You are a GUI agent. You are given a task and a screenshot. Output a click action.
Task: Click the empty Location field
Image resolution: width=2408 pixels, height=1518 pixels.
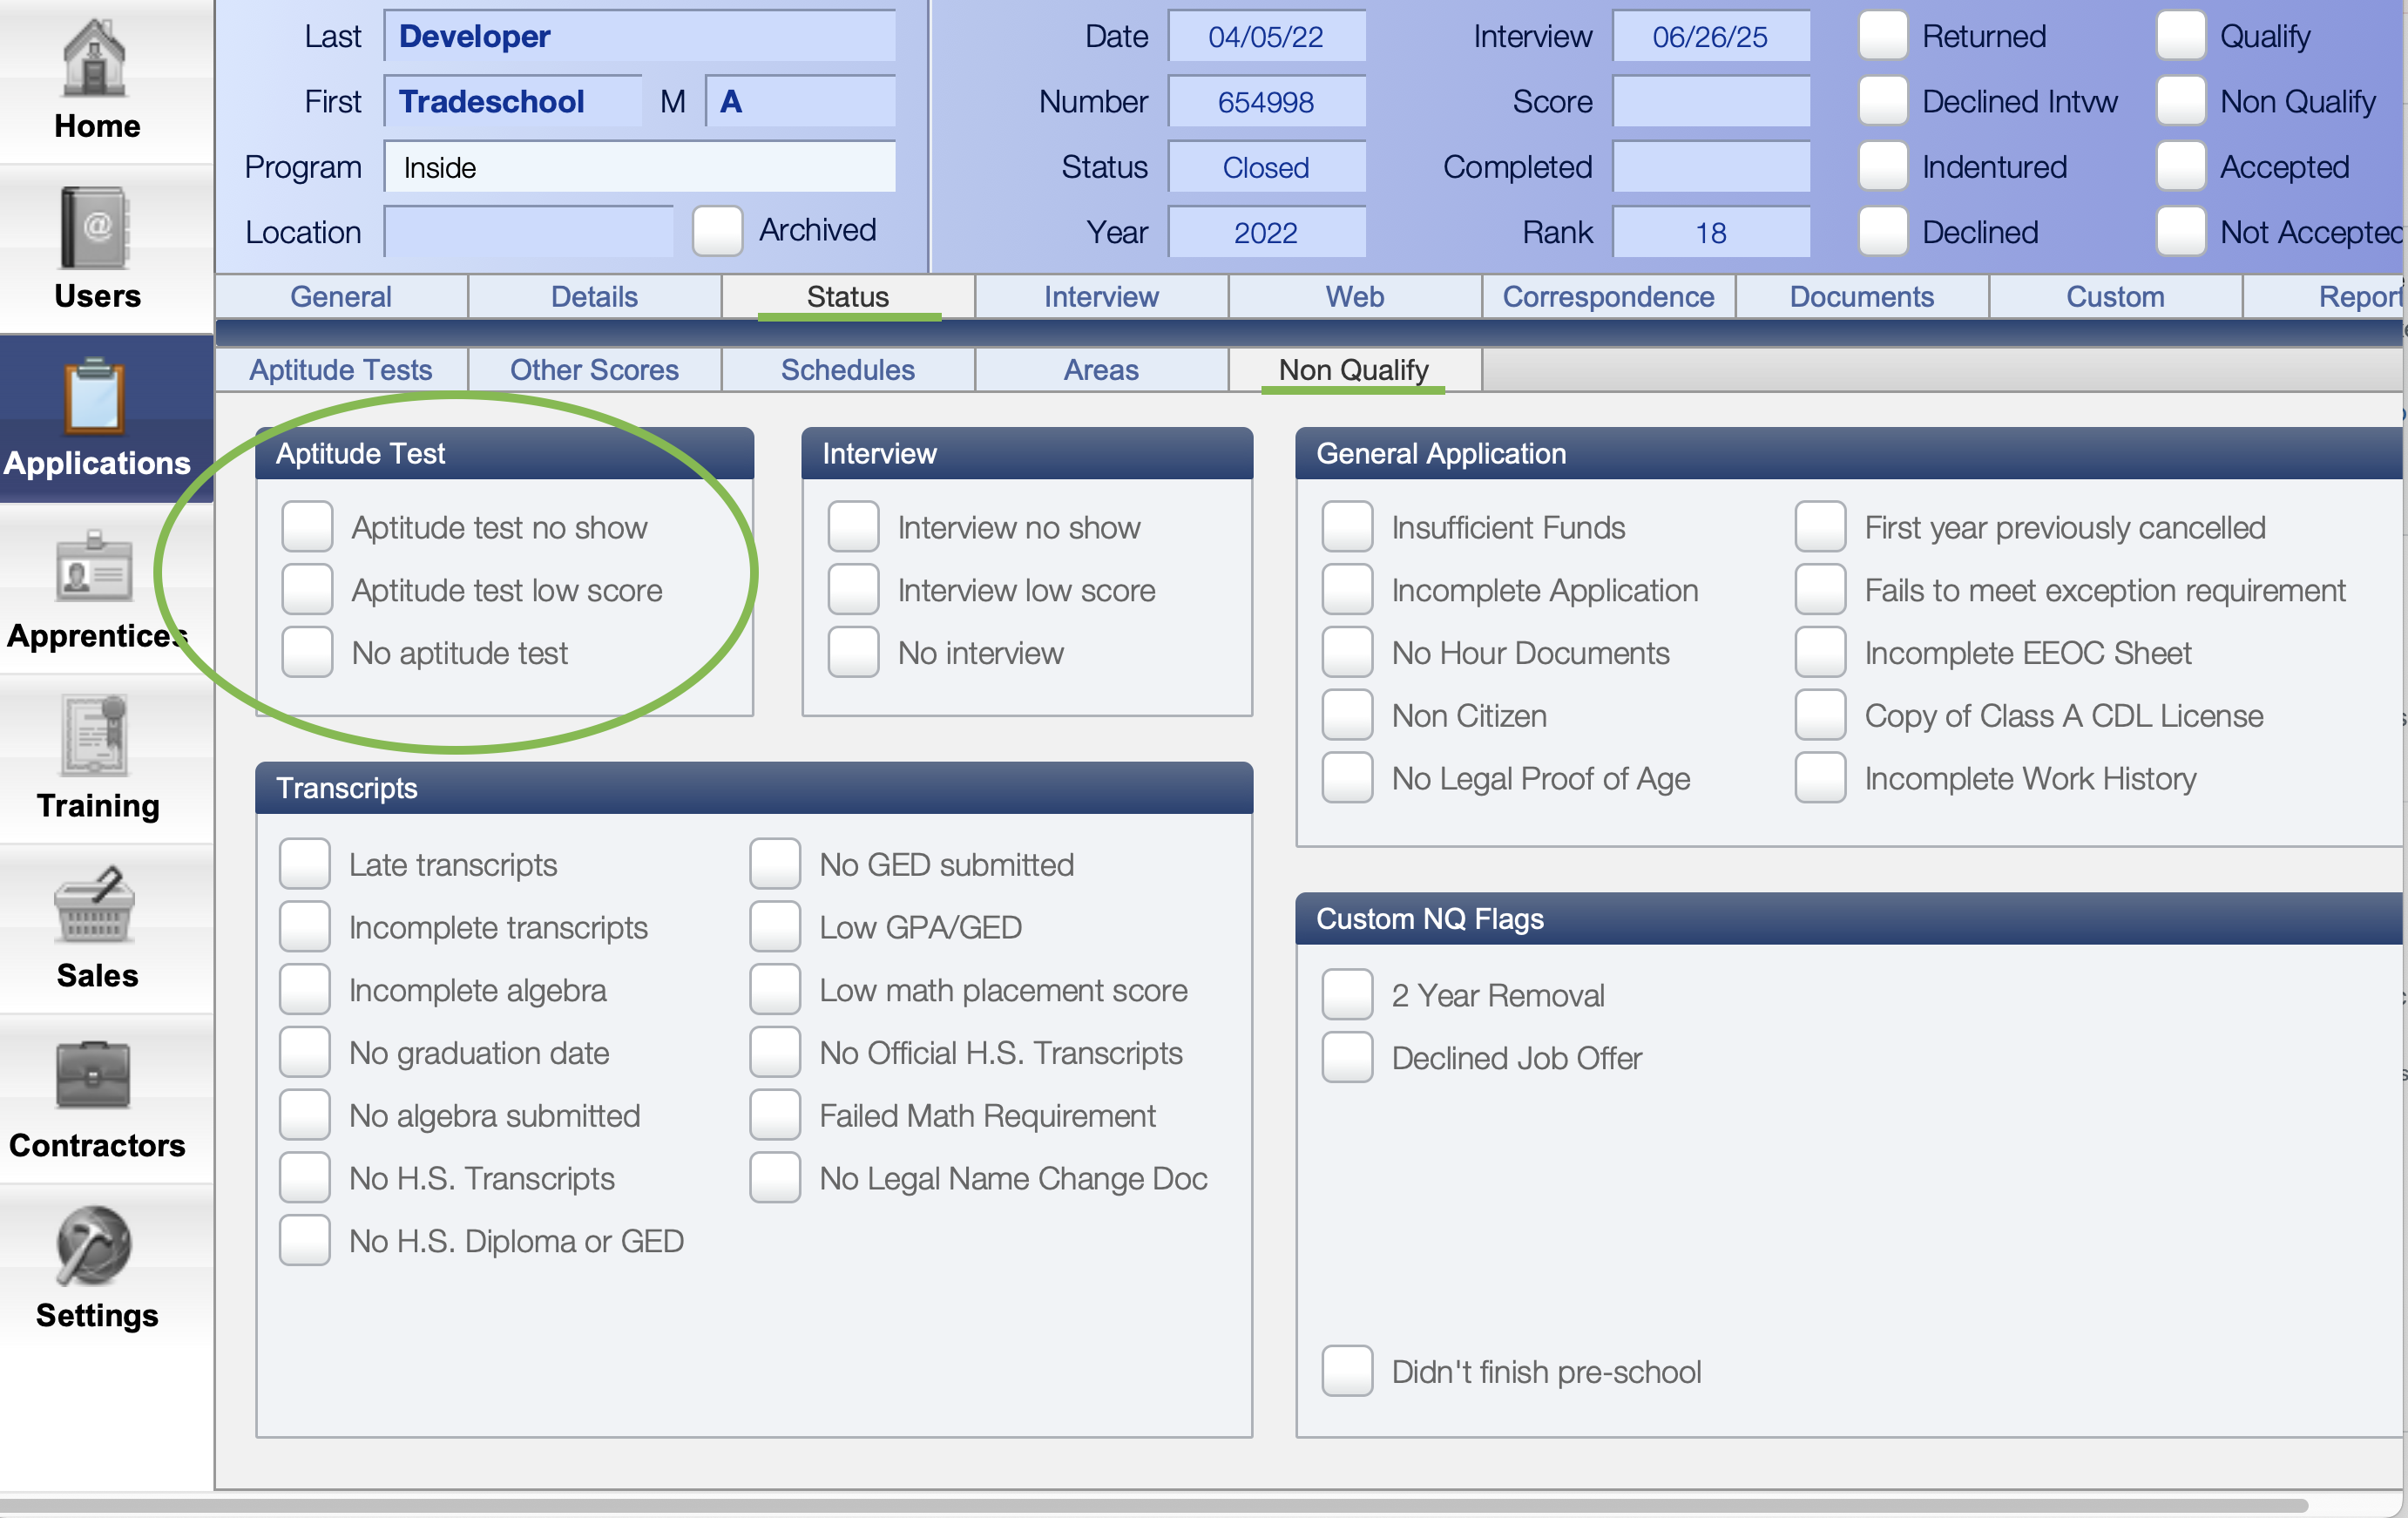pos(529,231)
